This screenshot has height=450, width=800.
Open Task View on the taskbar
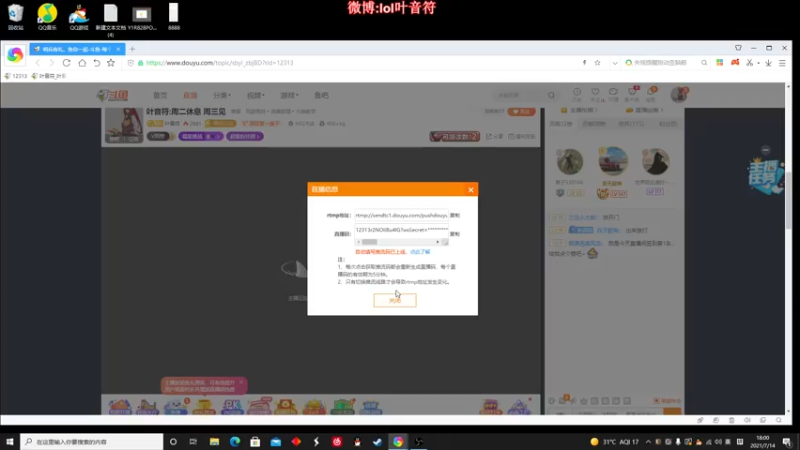click(193, 441)
